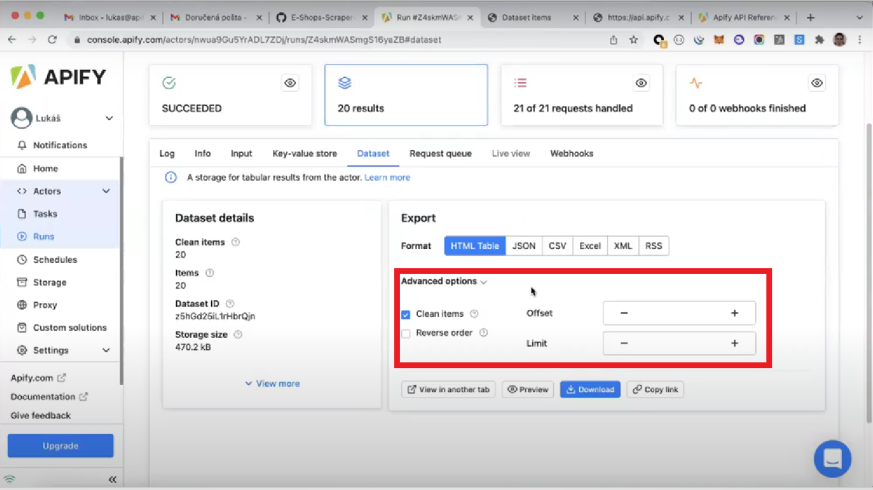Collapse the sidebar with double chevron
Image resolution: width=873 pixels, height=490 pixels.
tap(112, 479)
